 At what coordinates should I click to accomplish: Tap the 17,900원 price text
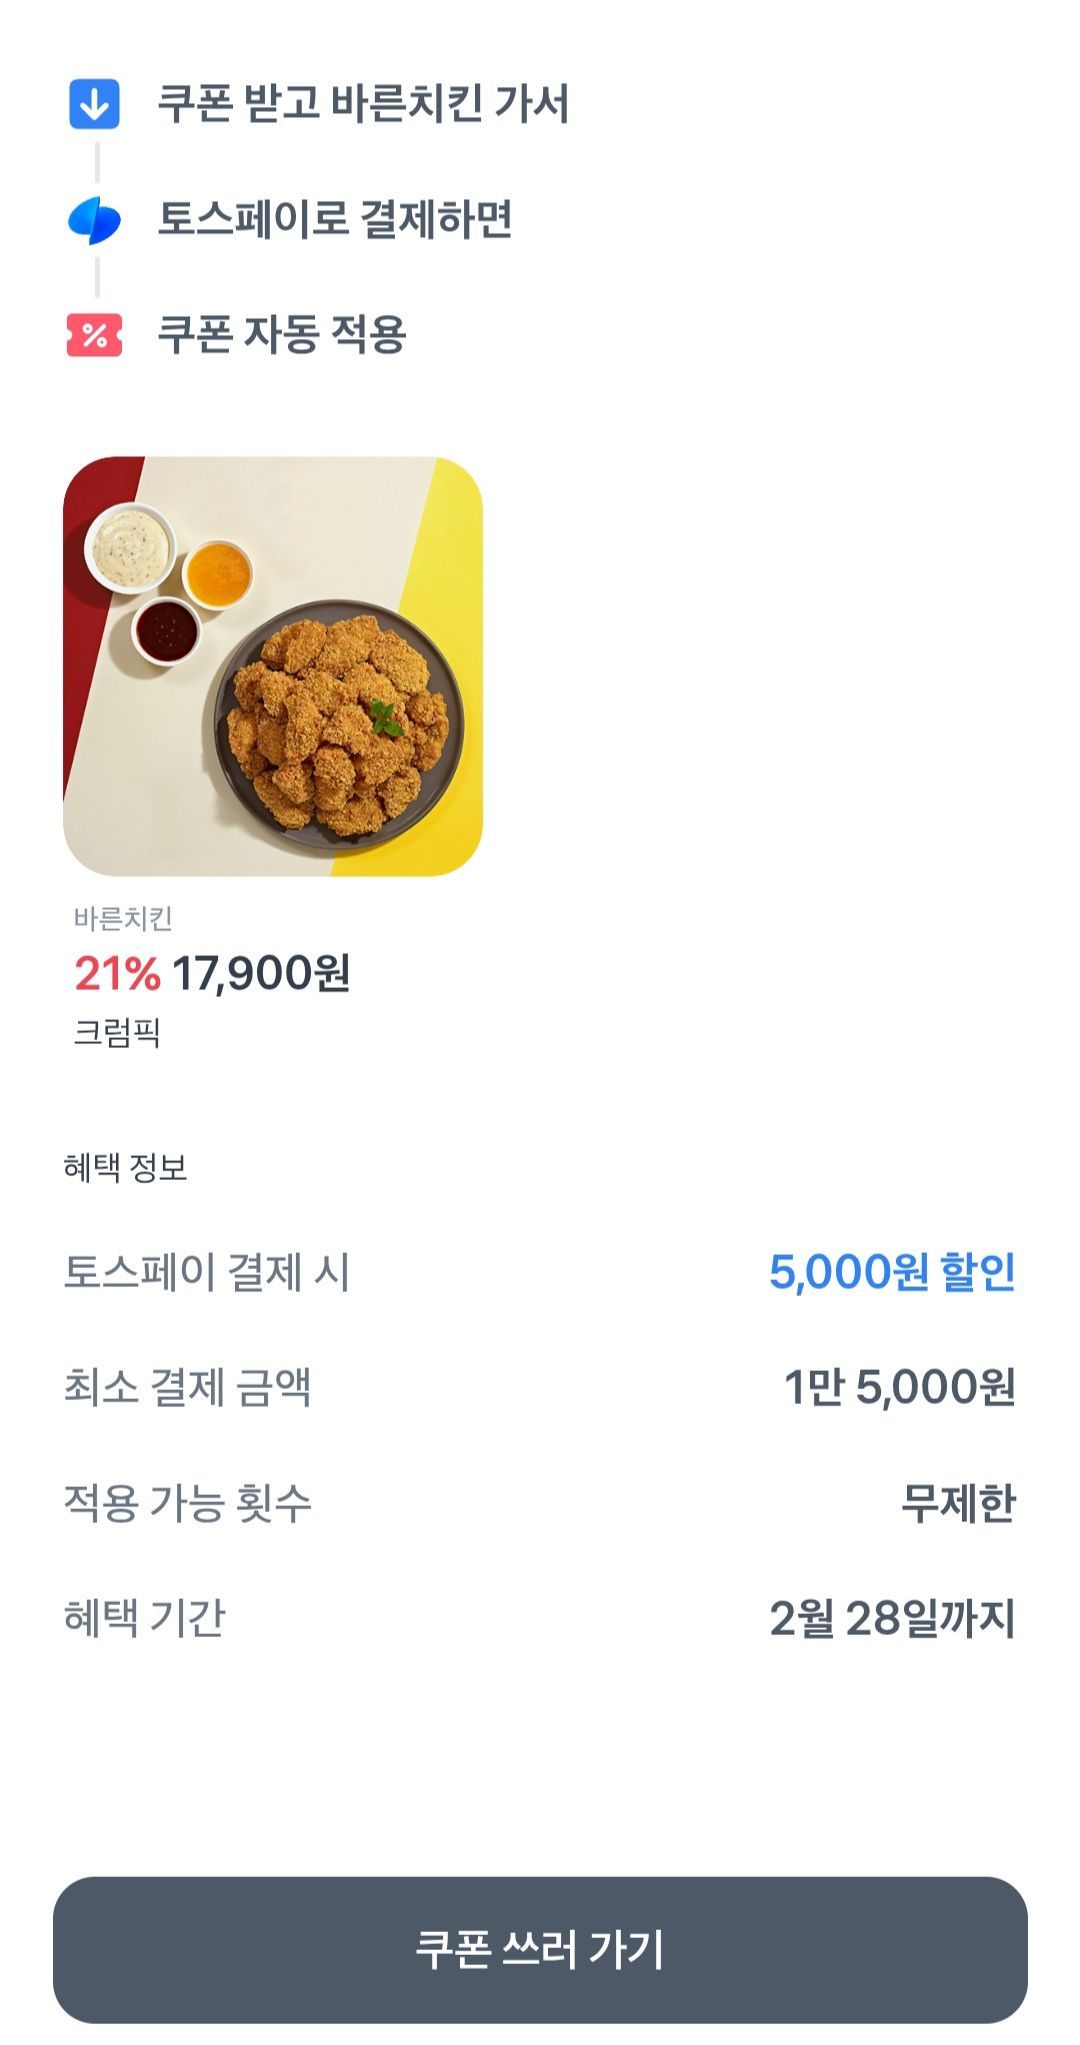[x=261, y=973]
